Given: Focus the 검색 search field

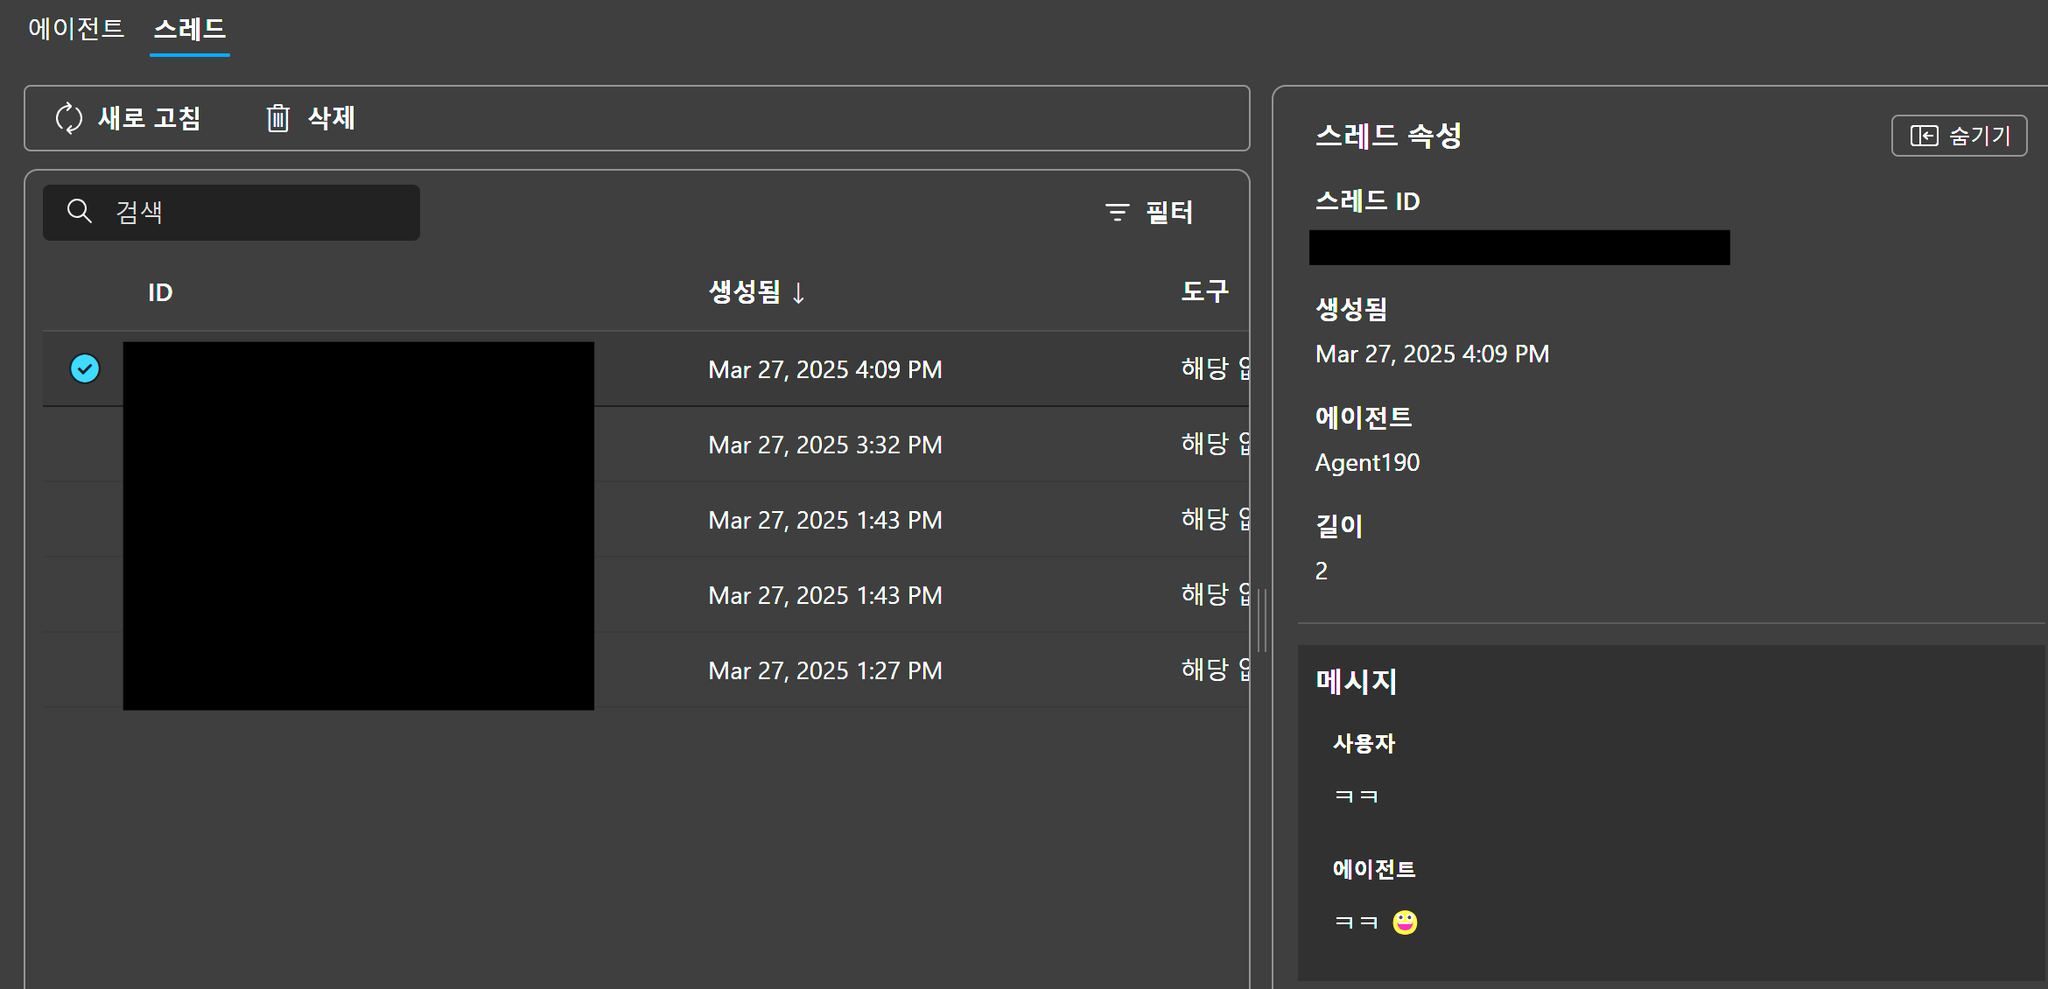Looking at the screenshot, I should [x=231, y=212].
